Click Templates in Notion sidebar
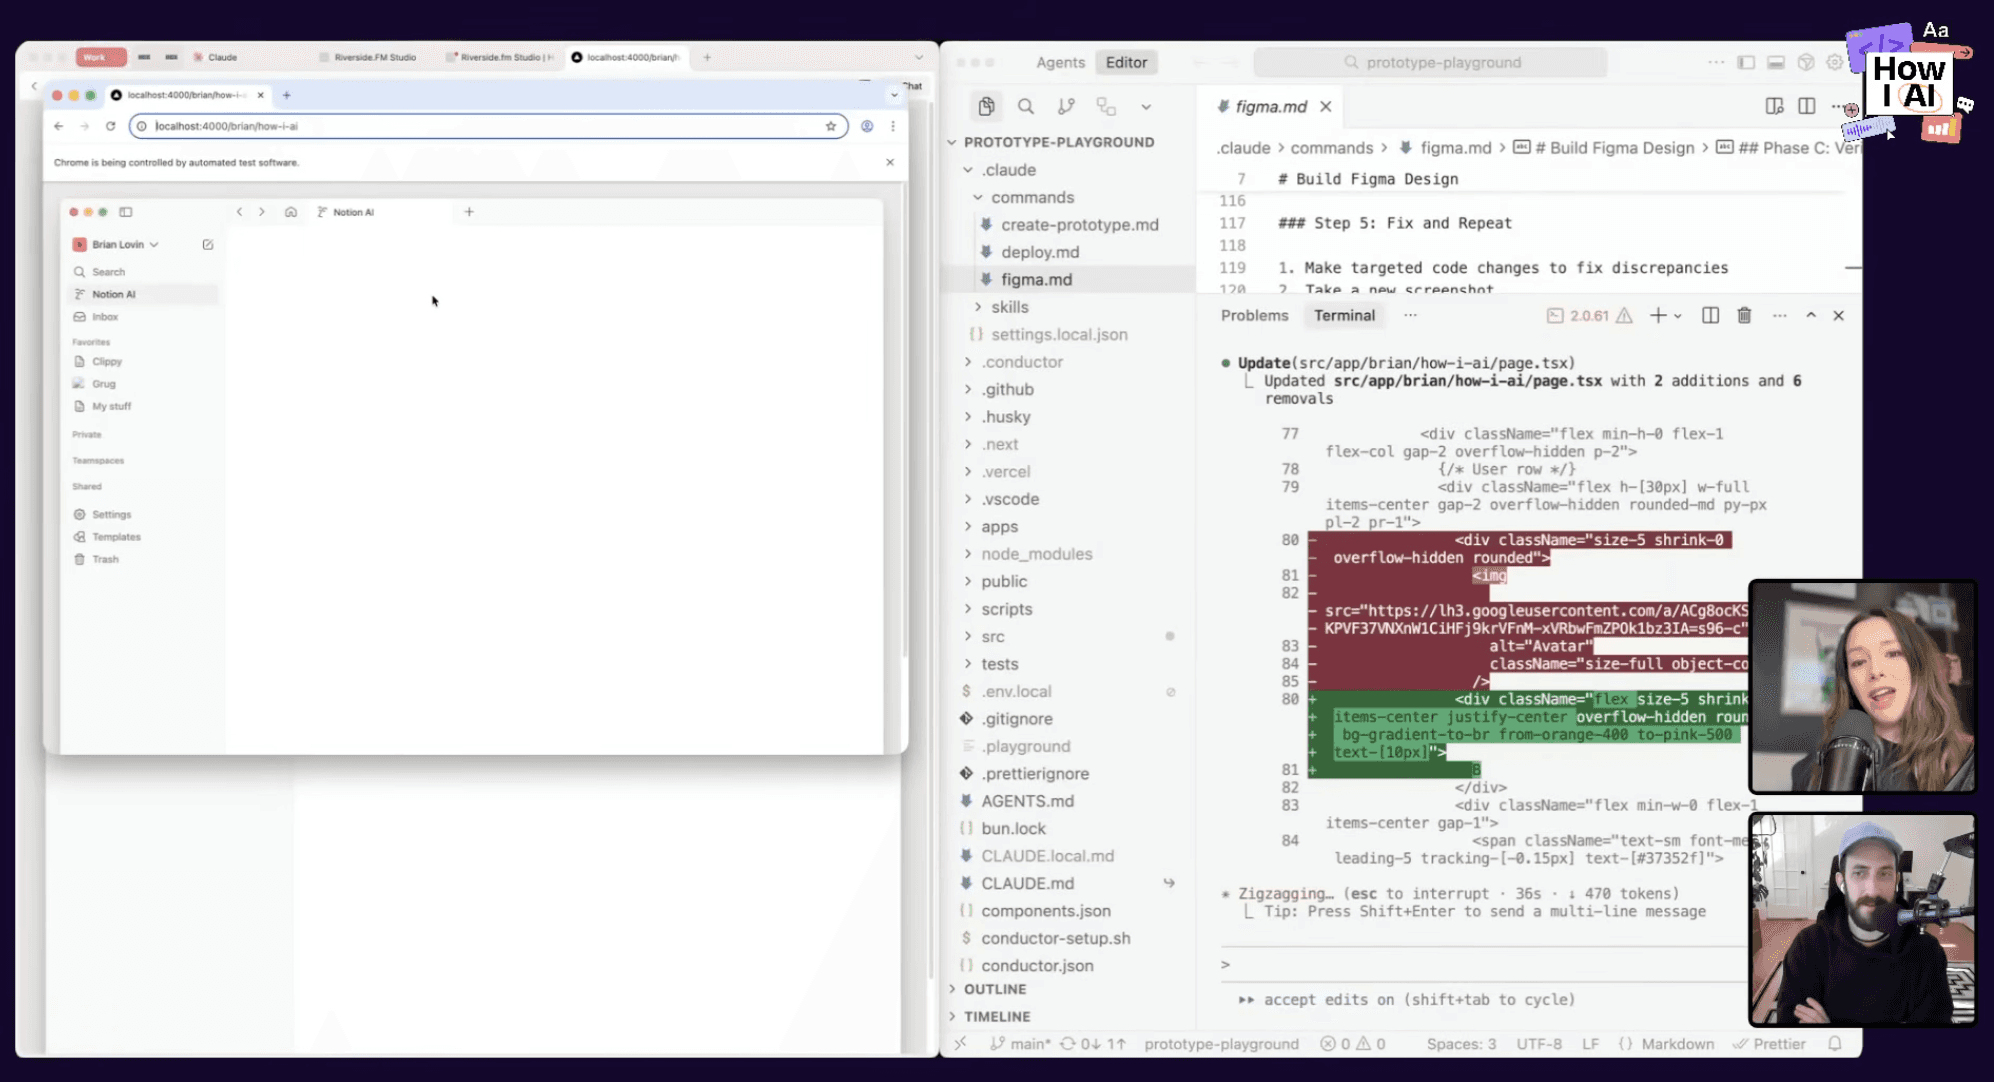The width and height of the screenshot is (1994, 1082). (x=116, y=537)
